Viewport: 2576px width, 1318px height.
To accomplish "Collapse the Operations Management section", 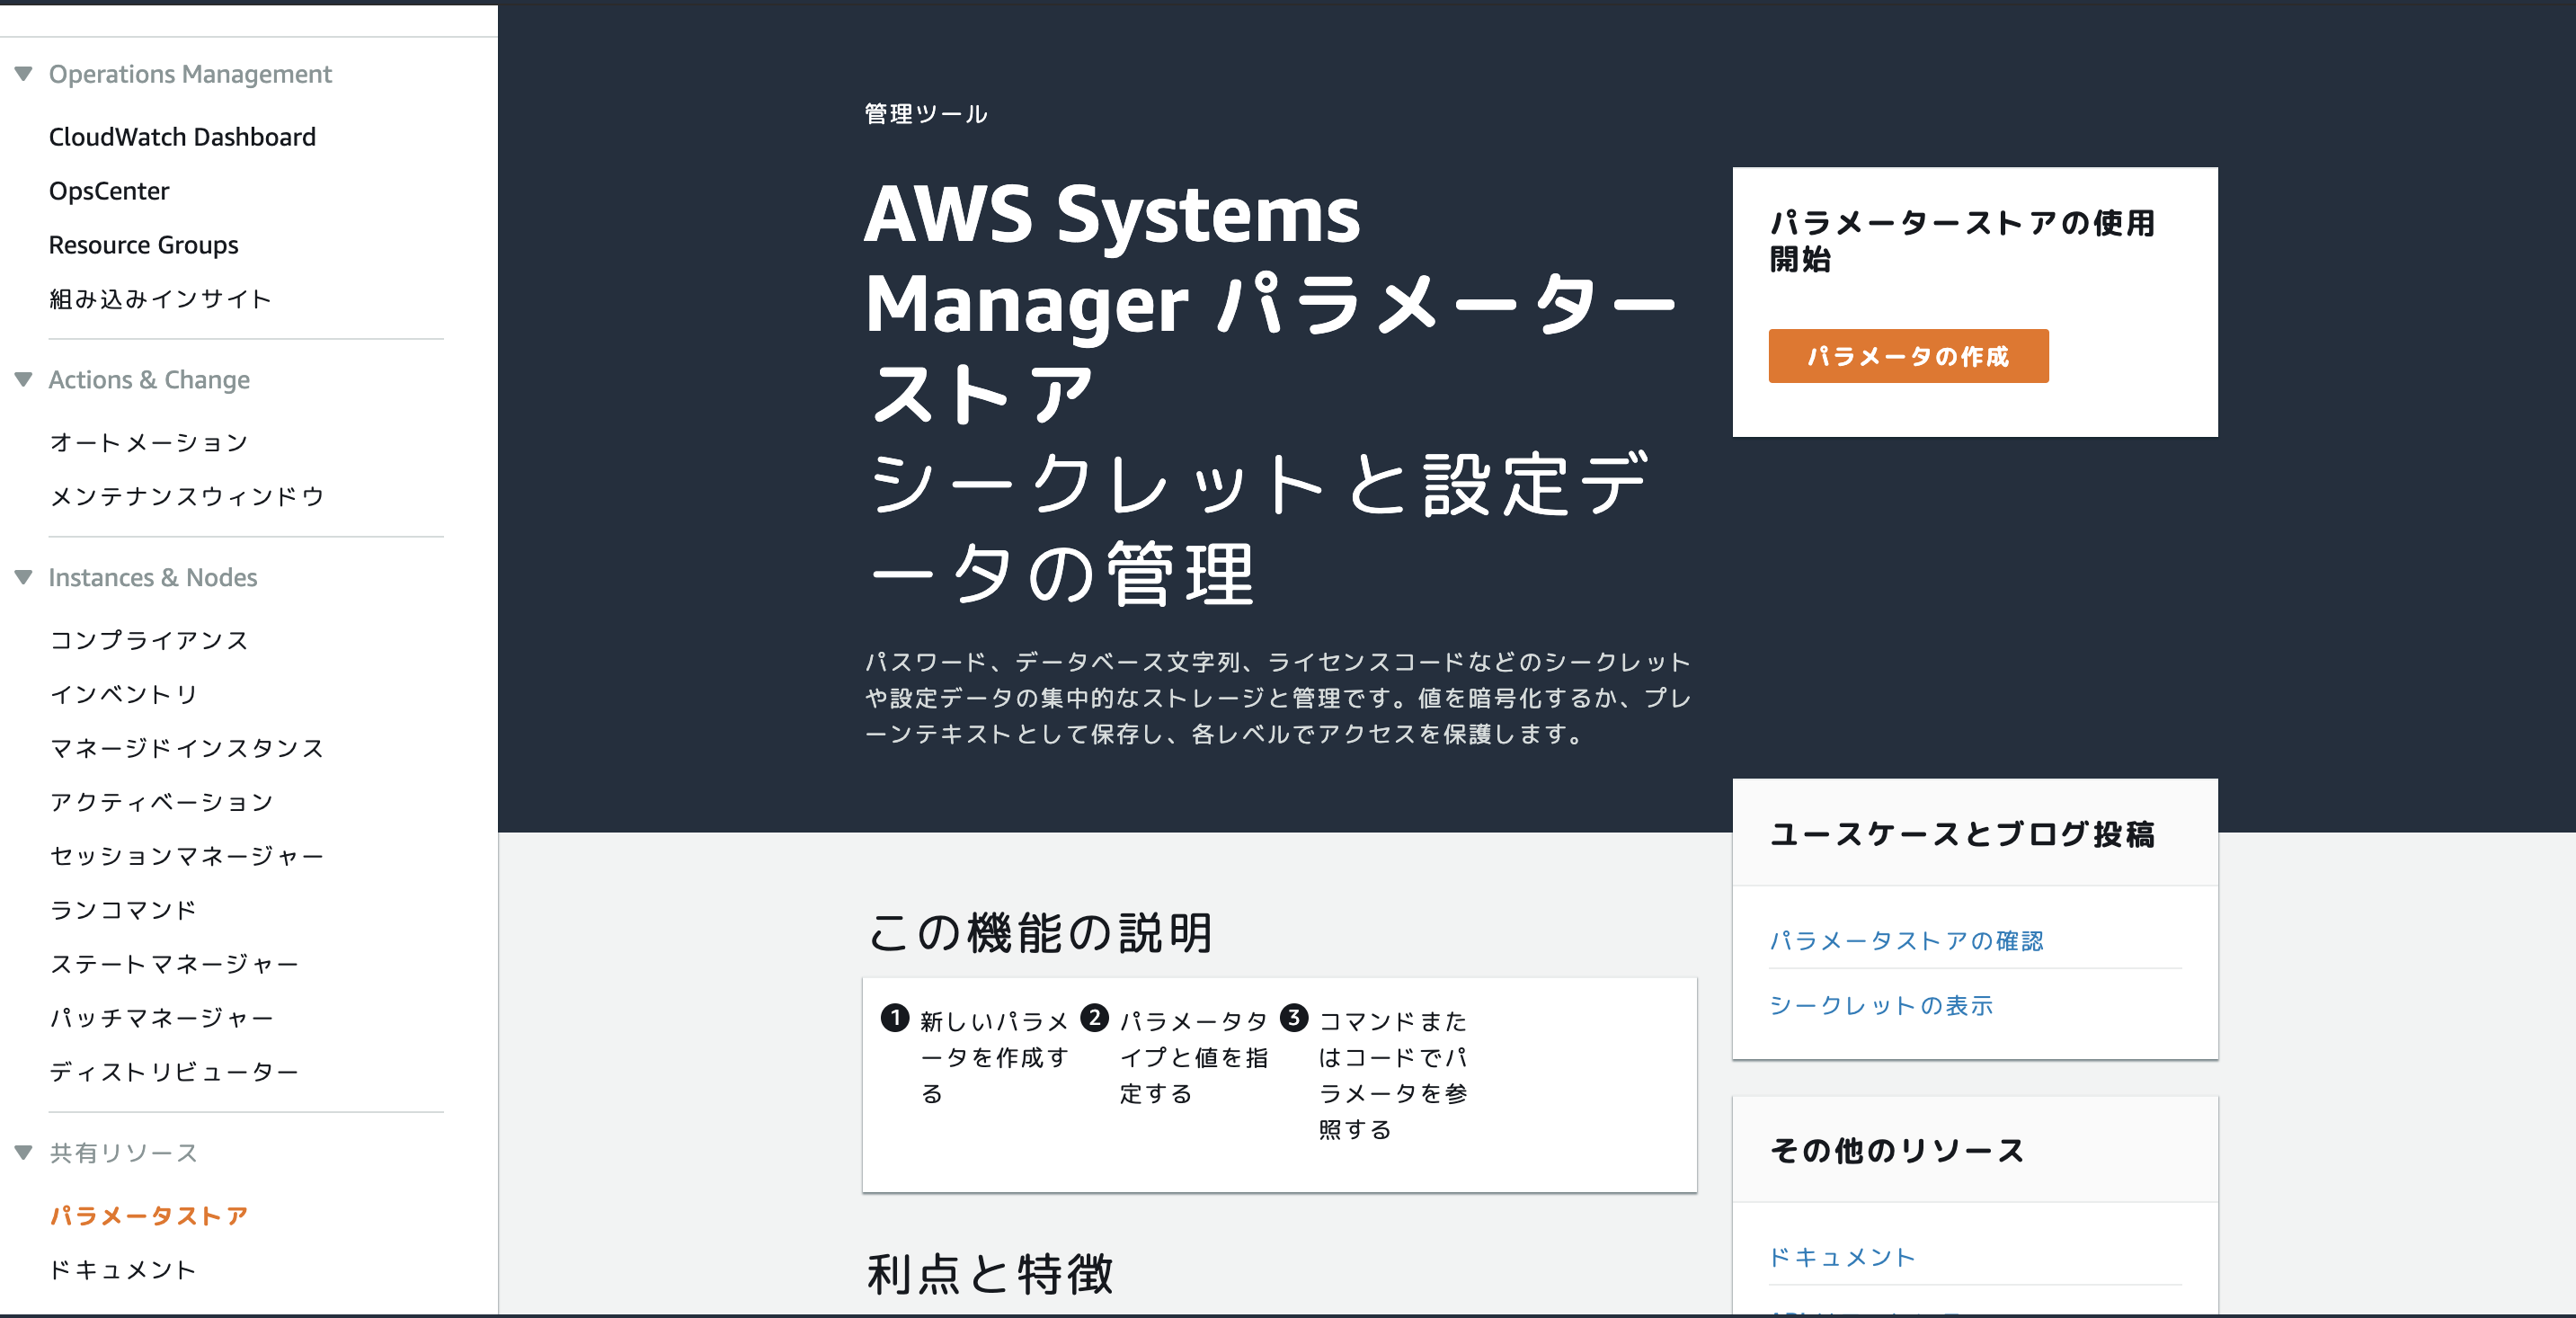I will pyautogui.click(x=24, y=73).
